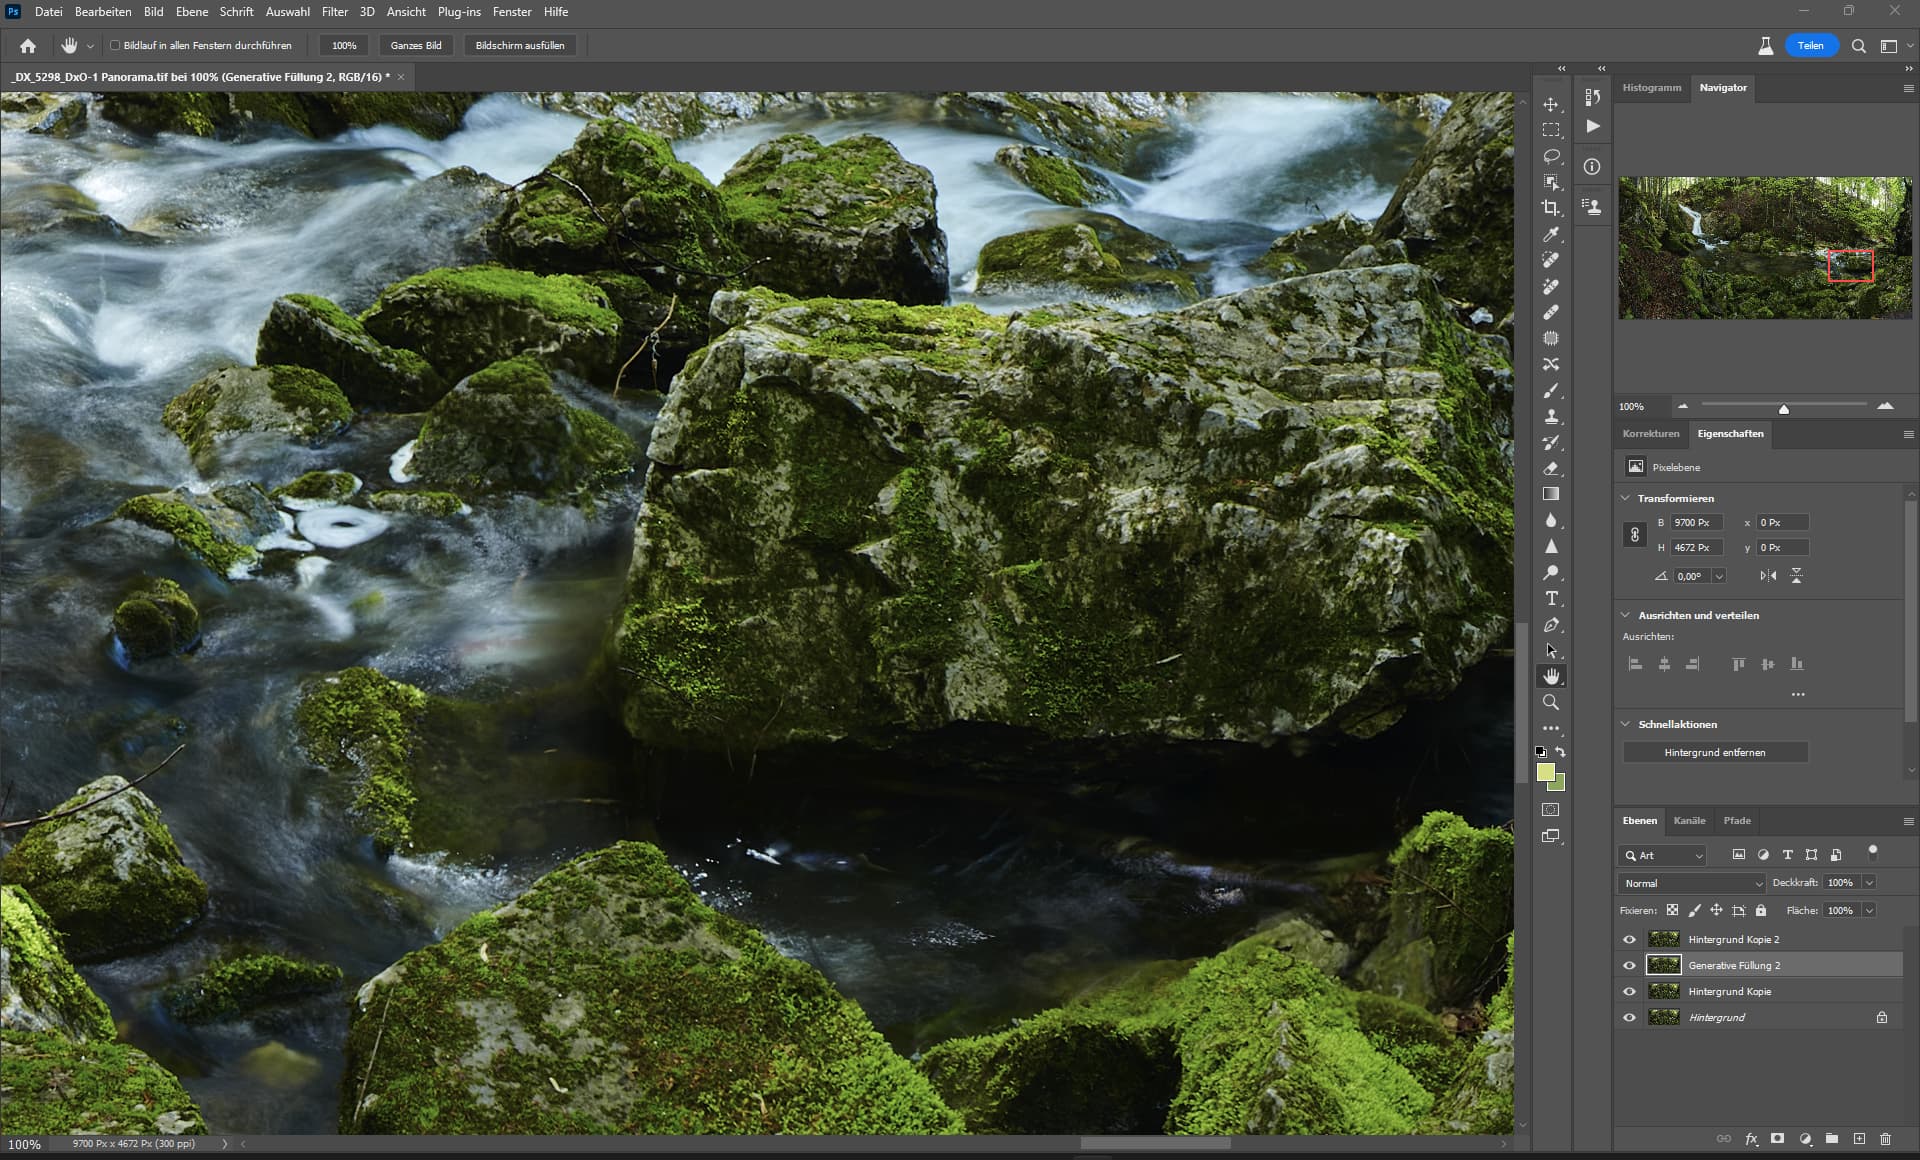Screen dimensions: 1920x1160
Task: Select the Brush tool
Action: [1551, 390]
